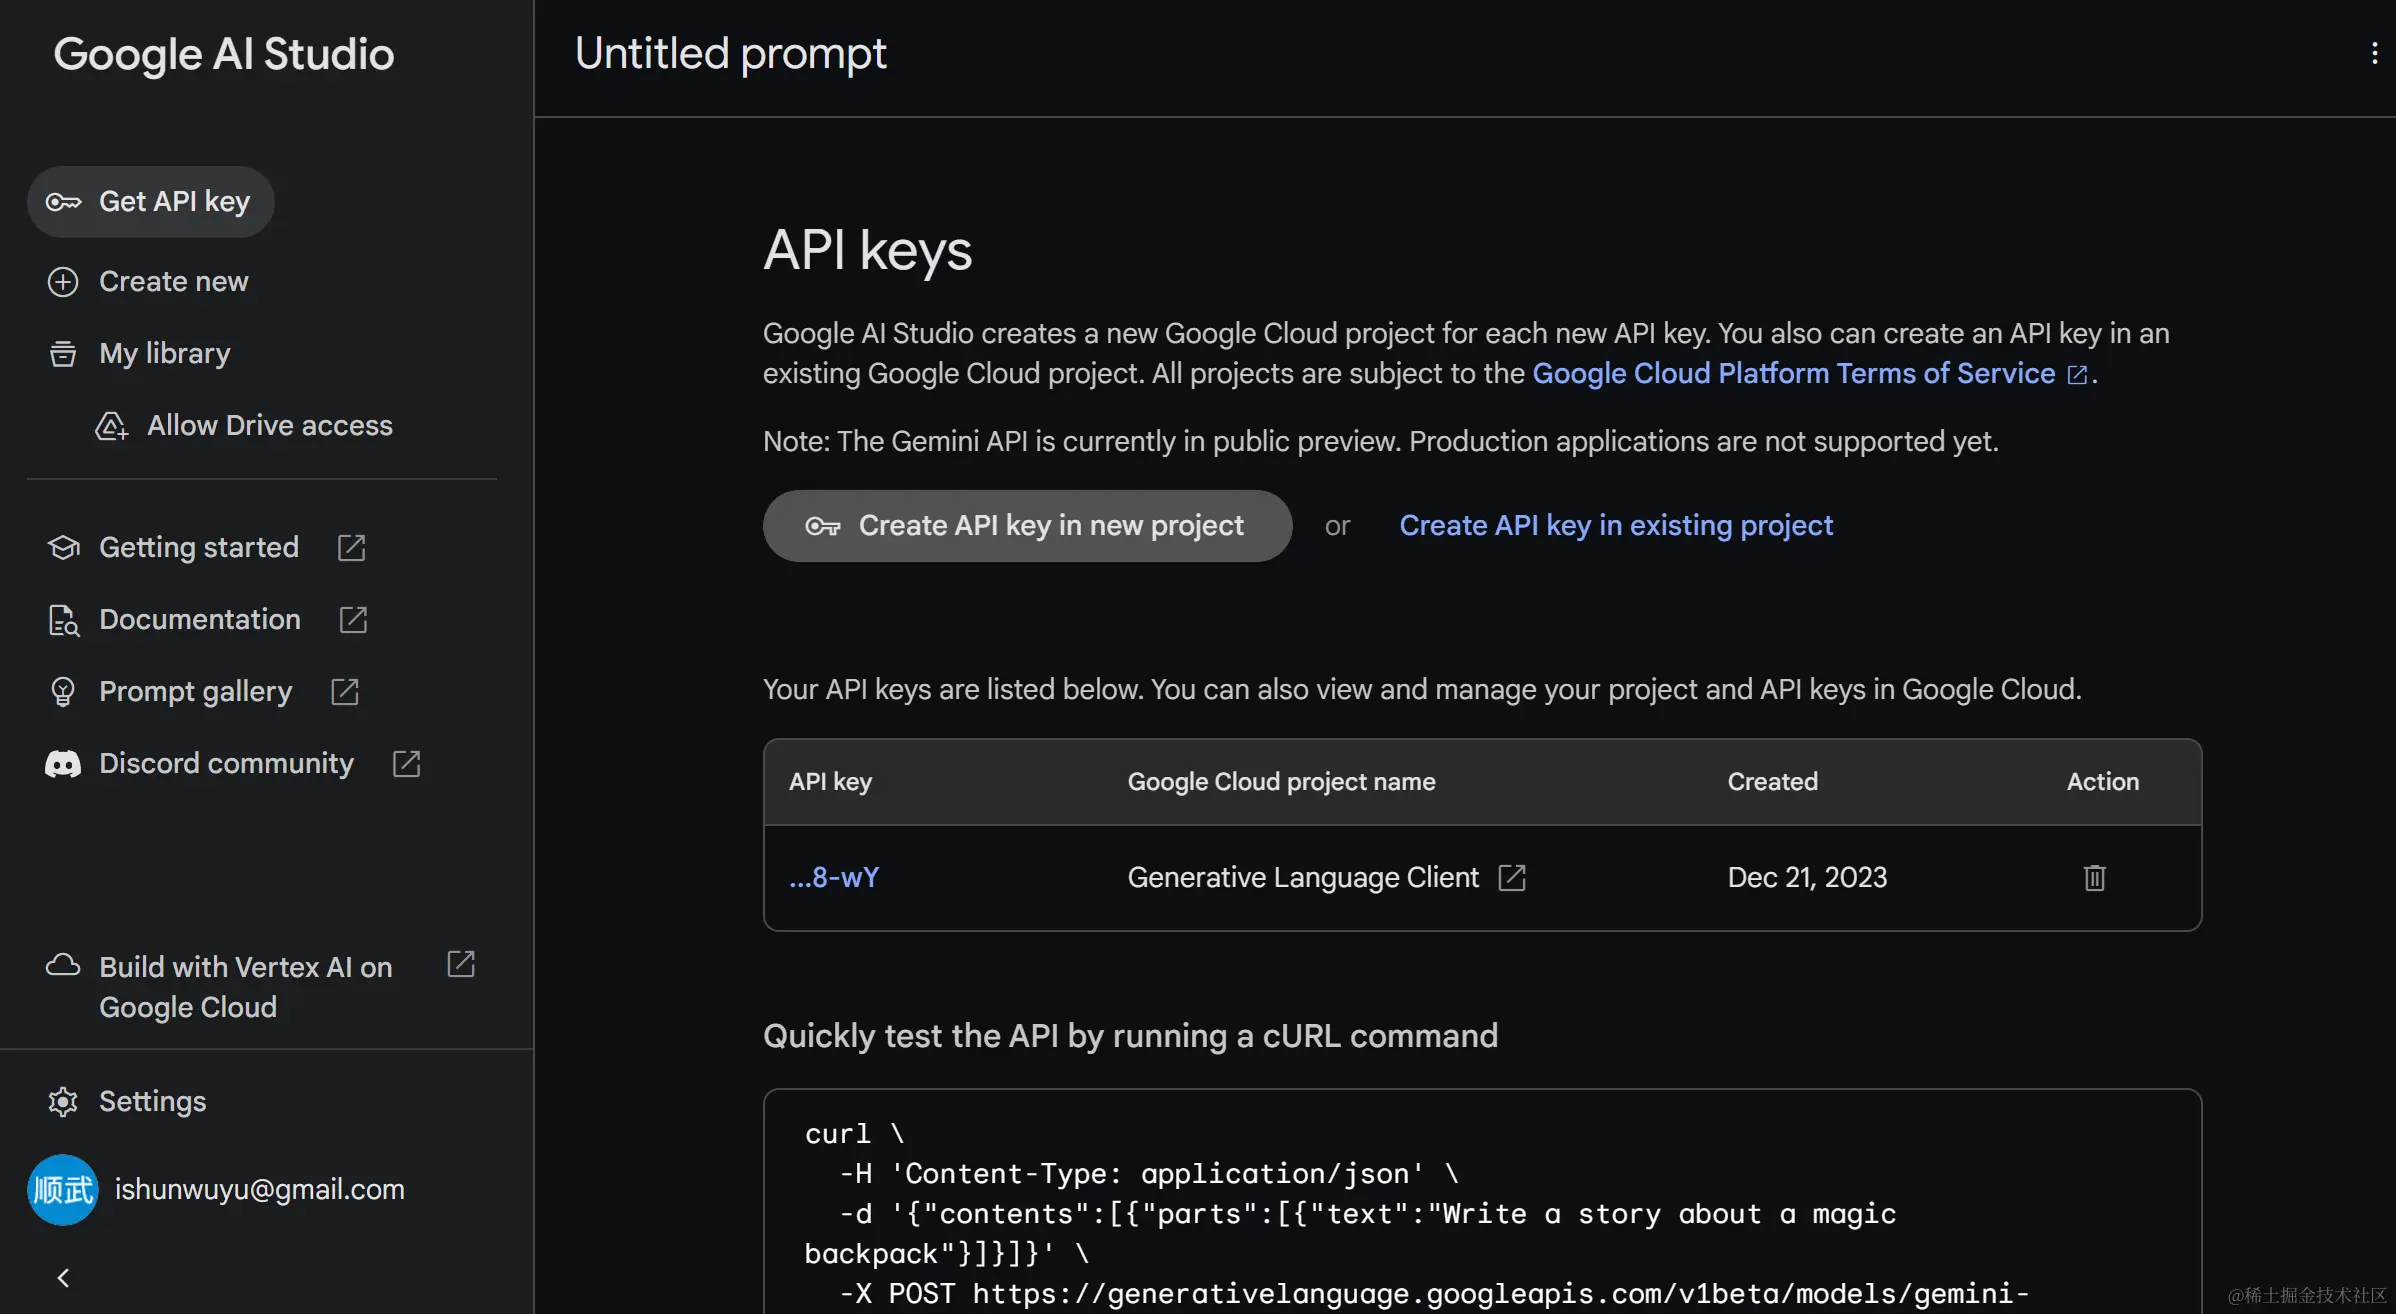Image resolution: width=2396 pixels, height=1314 pixels.
Task: Click the Discord community logo icon
Action: [63, 764]
